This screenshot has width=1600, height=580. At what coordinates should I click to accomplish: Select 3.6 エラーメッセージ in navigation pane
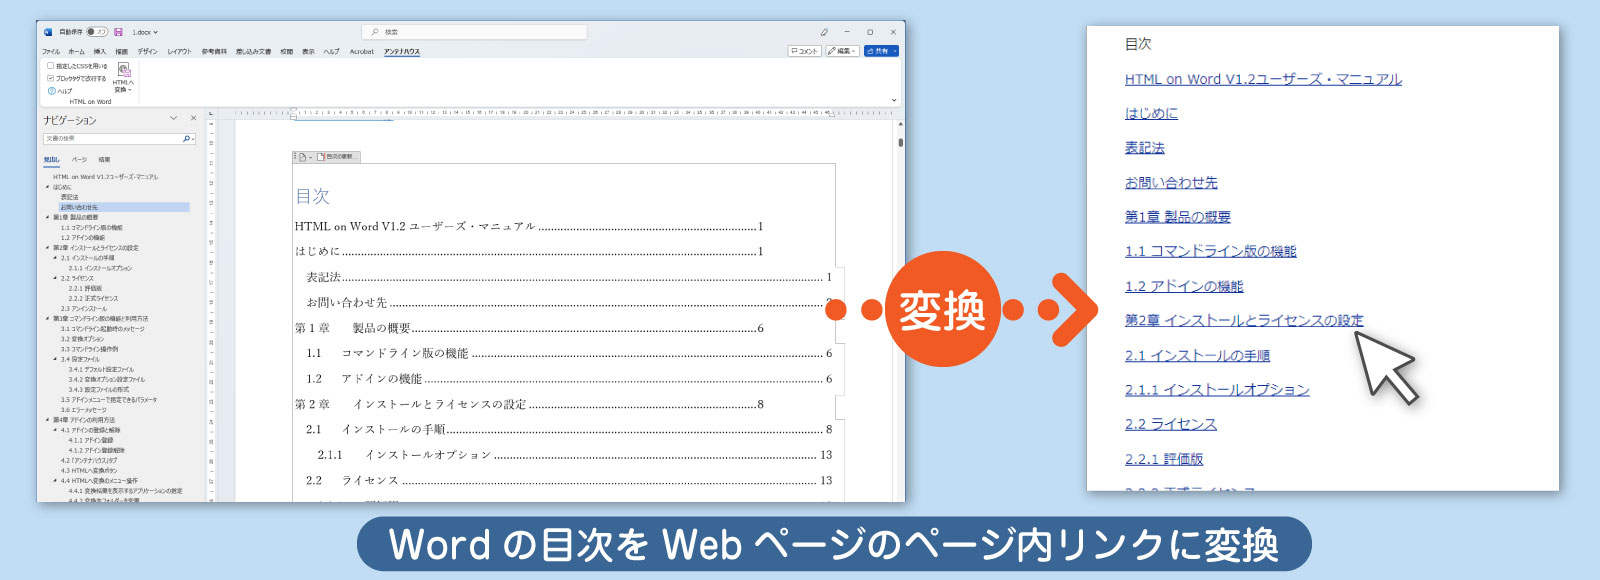tap(84, 410)
